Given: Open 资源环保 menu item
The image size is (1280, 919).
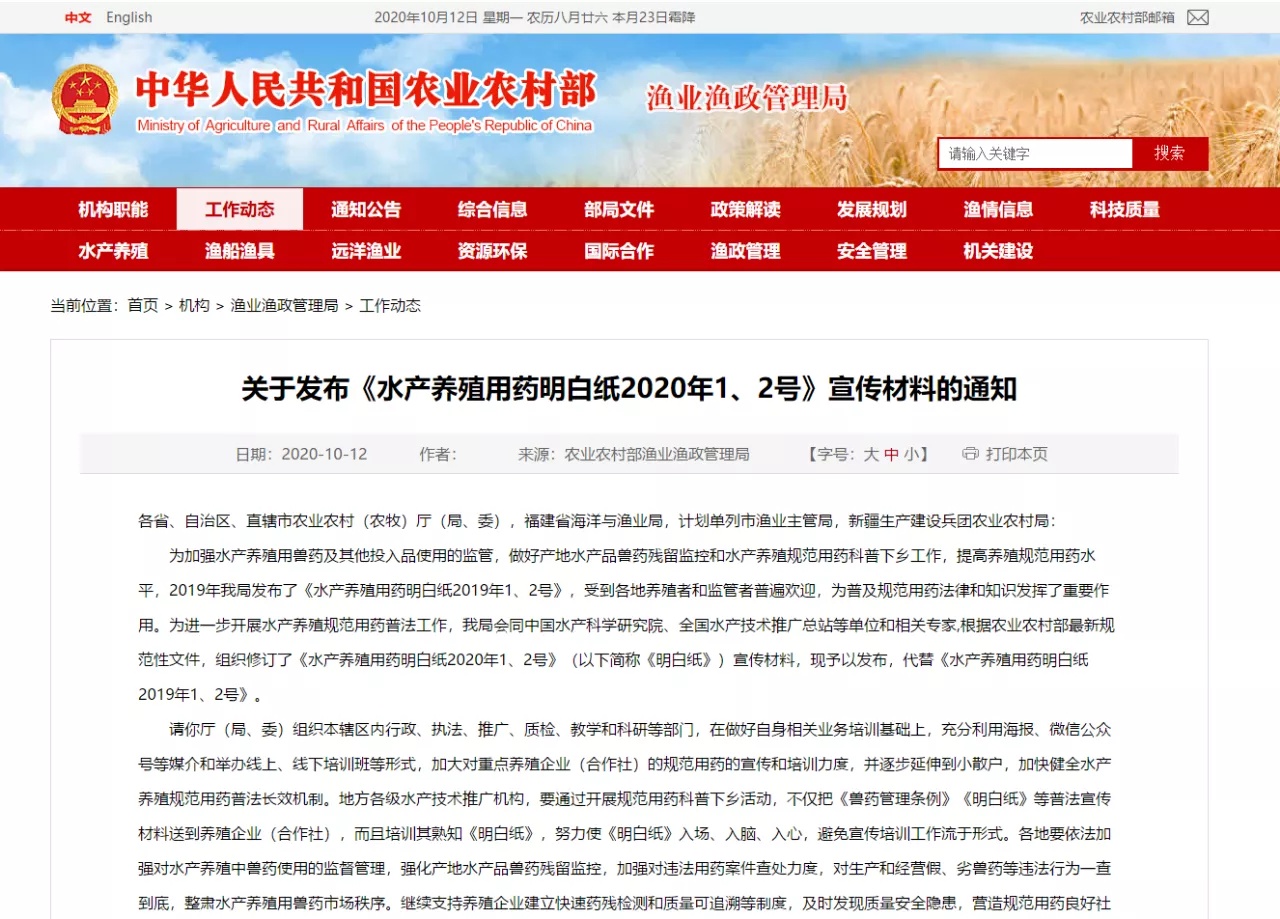Looking at the screenshot, I should pos(493,251).
